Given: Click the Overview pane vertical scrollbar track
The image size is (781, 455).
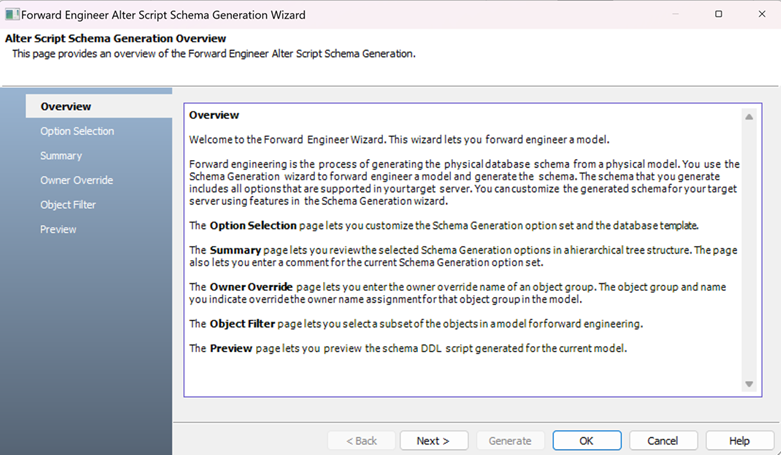Looking at the screenshot, I should [749, 250].
